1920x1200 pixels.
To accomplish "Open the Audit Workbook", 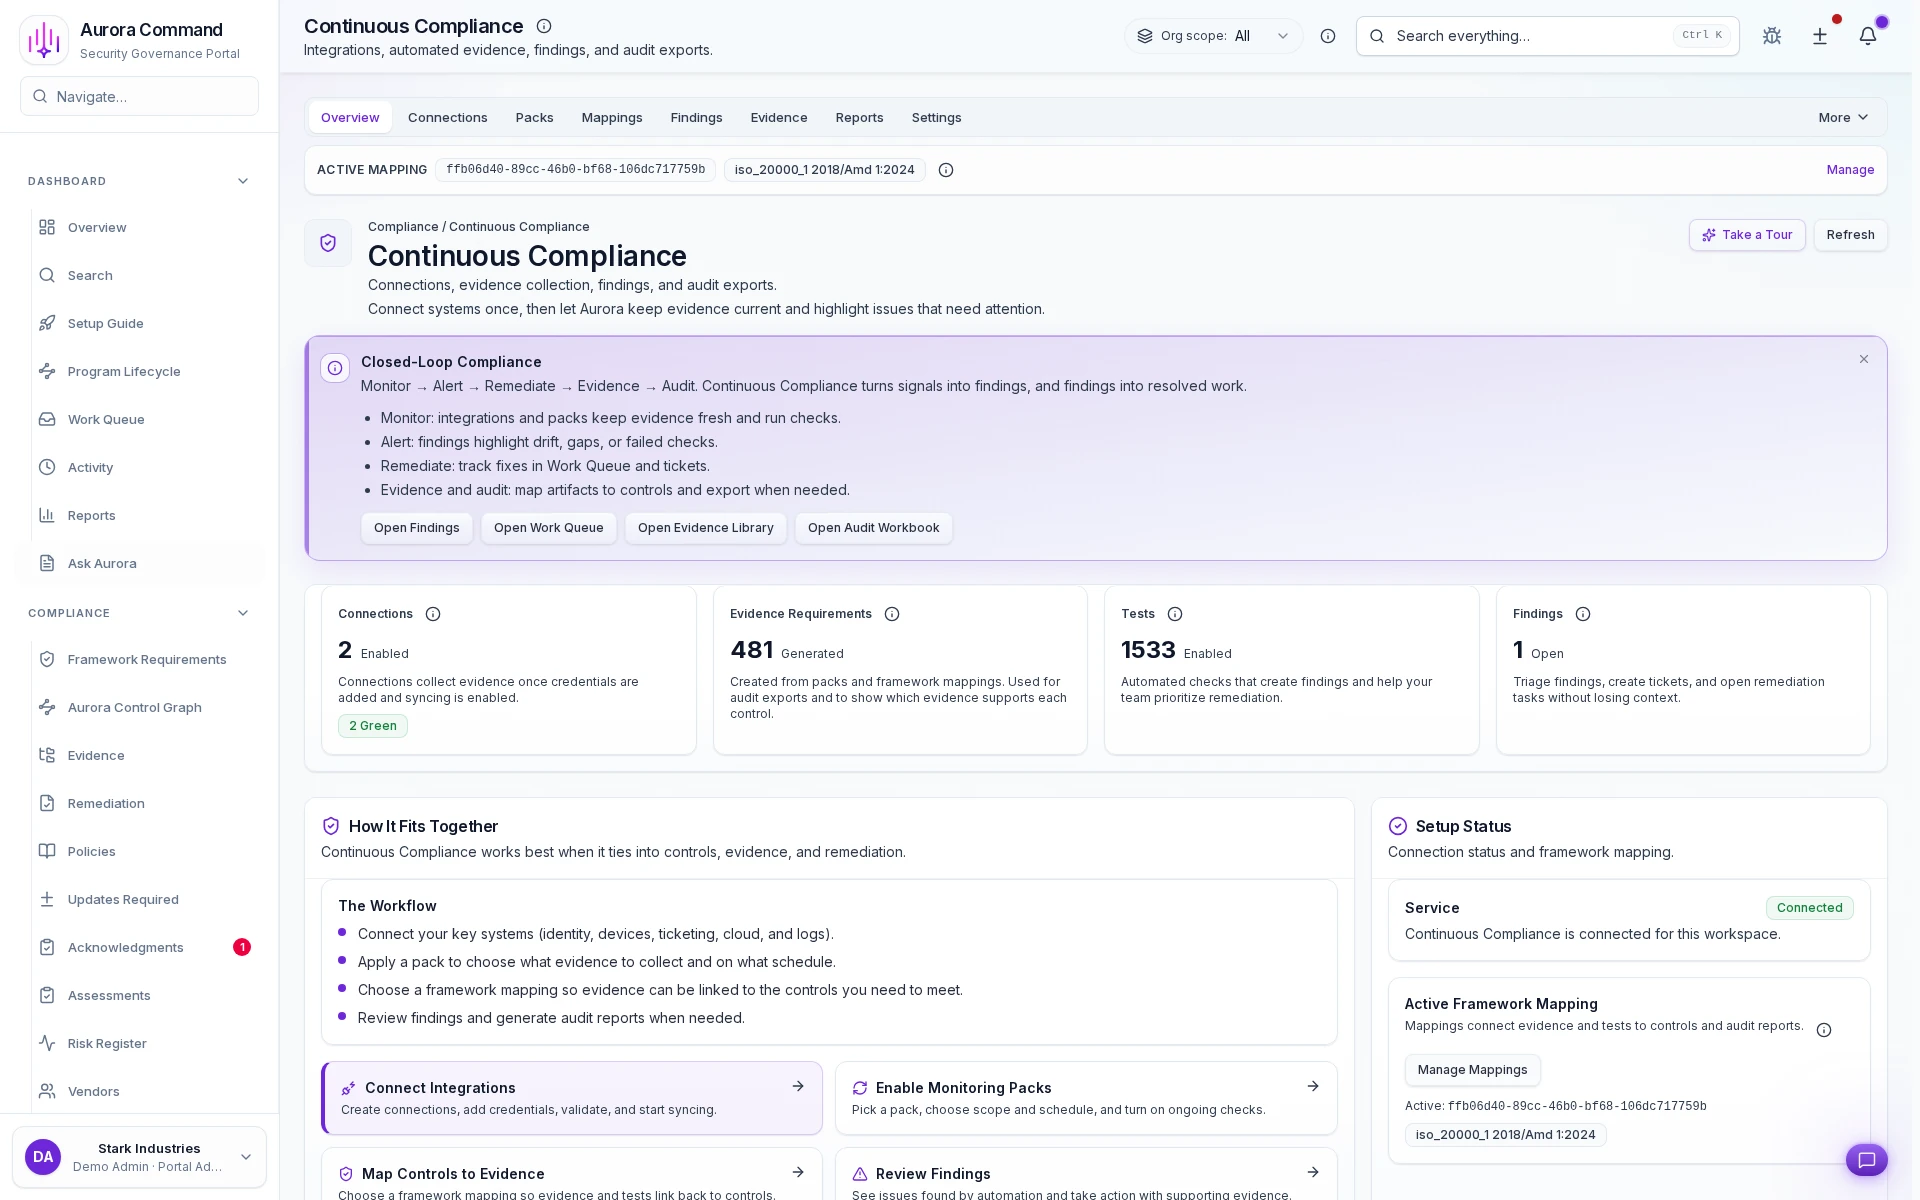I will click(873, 528).
